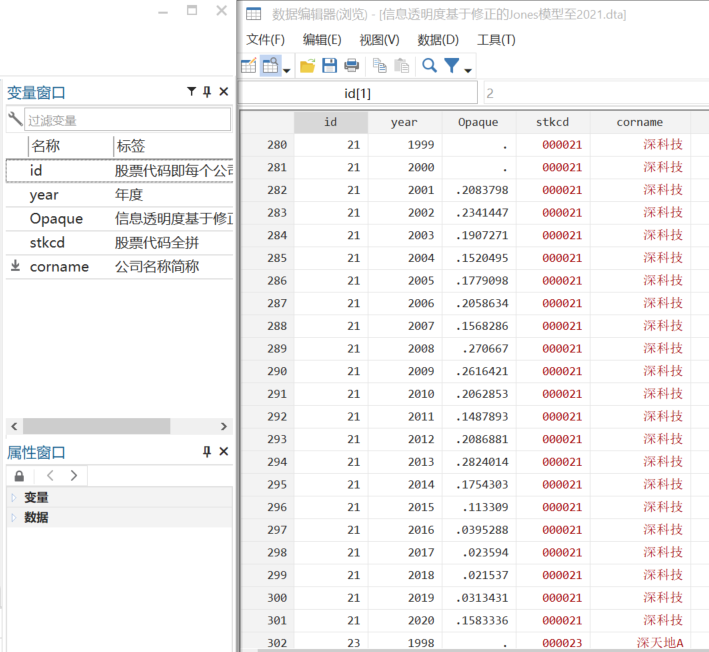
Task: Click the funnel icon in 变量窗口 header
Action: (191, 92)
